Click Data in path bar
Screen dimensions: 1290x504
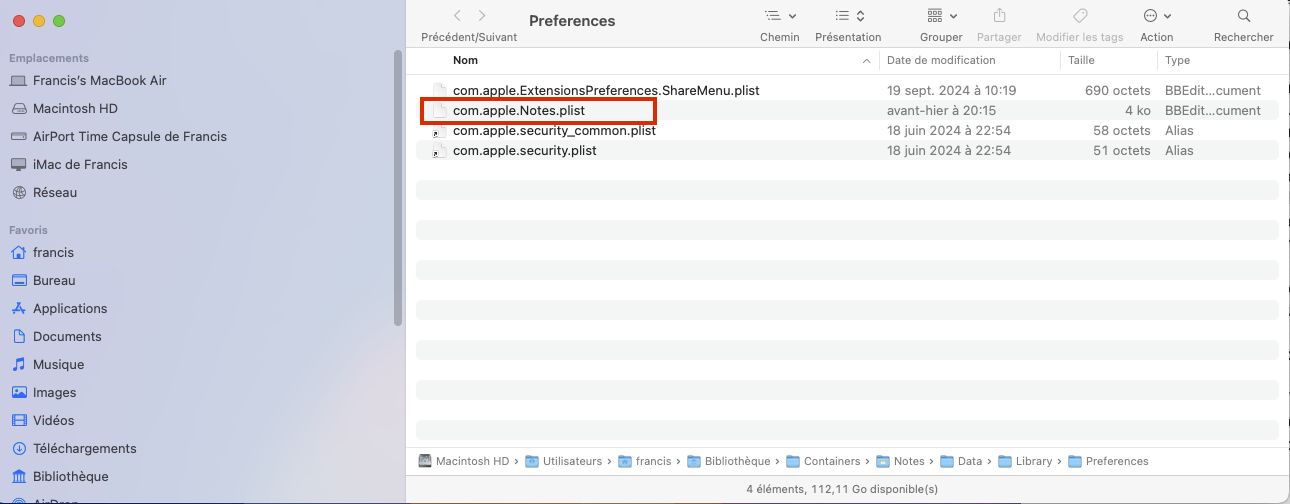point(960,461)
